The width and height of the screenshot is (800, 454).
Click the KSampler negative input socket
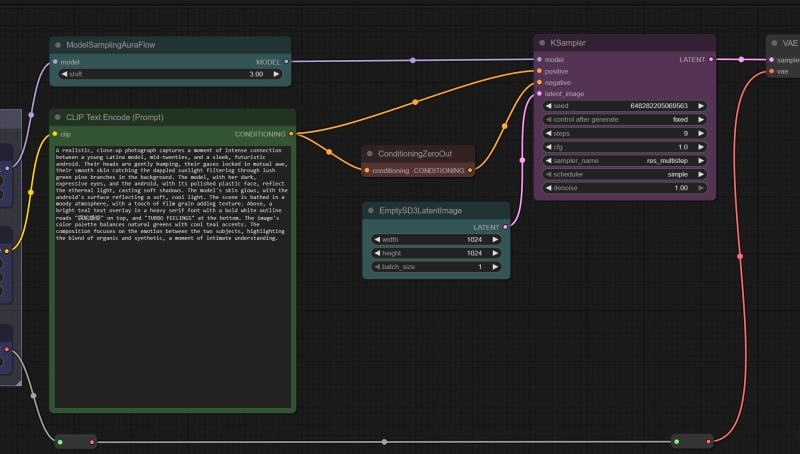(x=539, y=82)
